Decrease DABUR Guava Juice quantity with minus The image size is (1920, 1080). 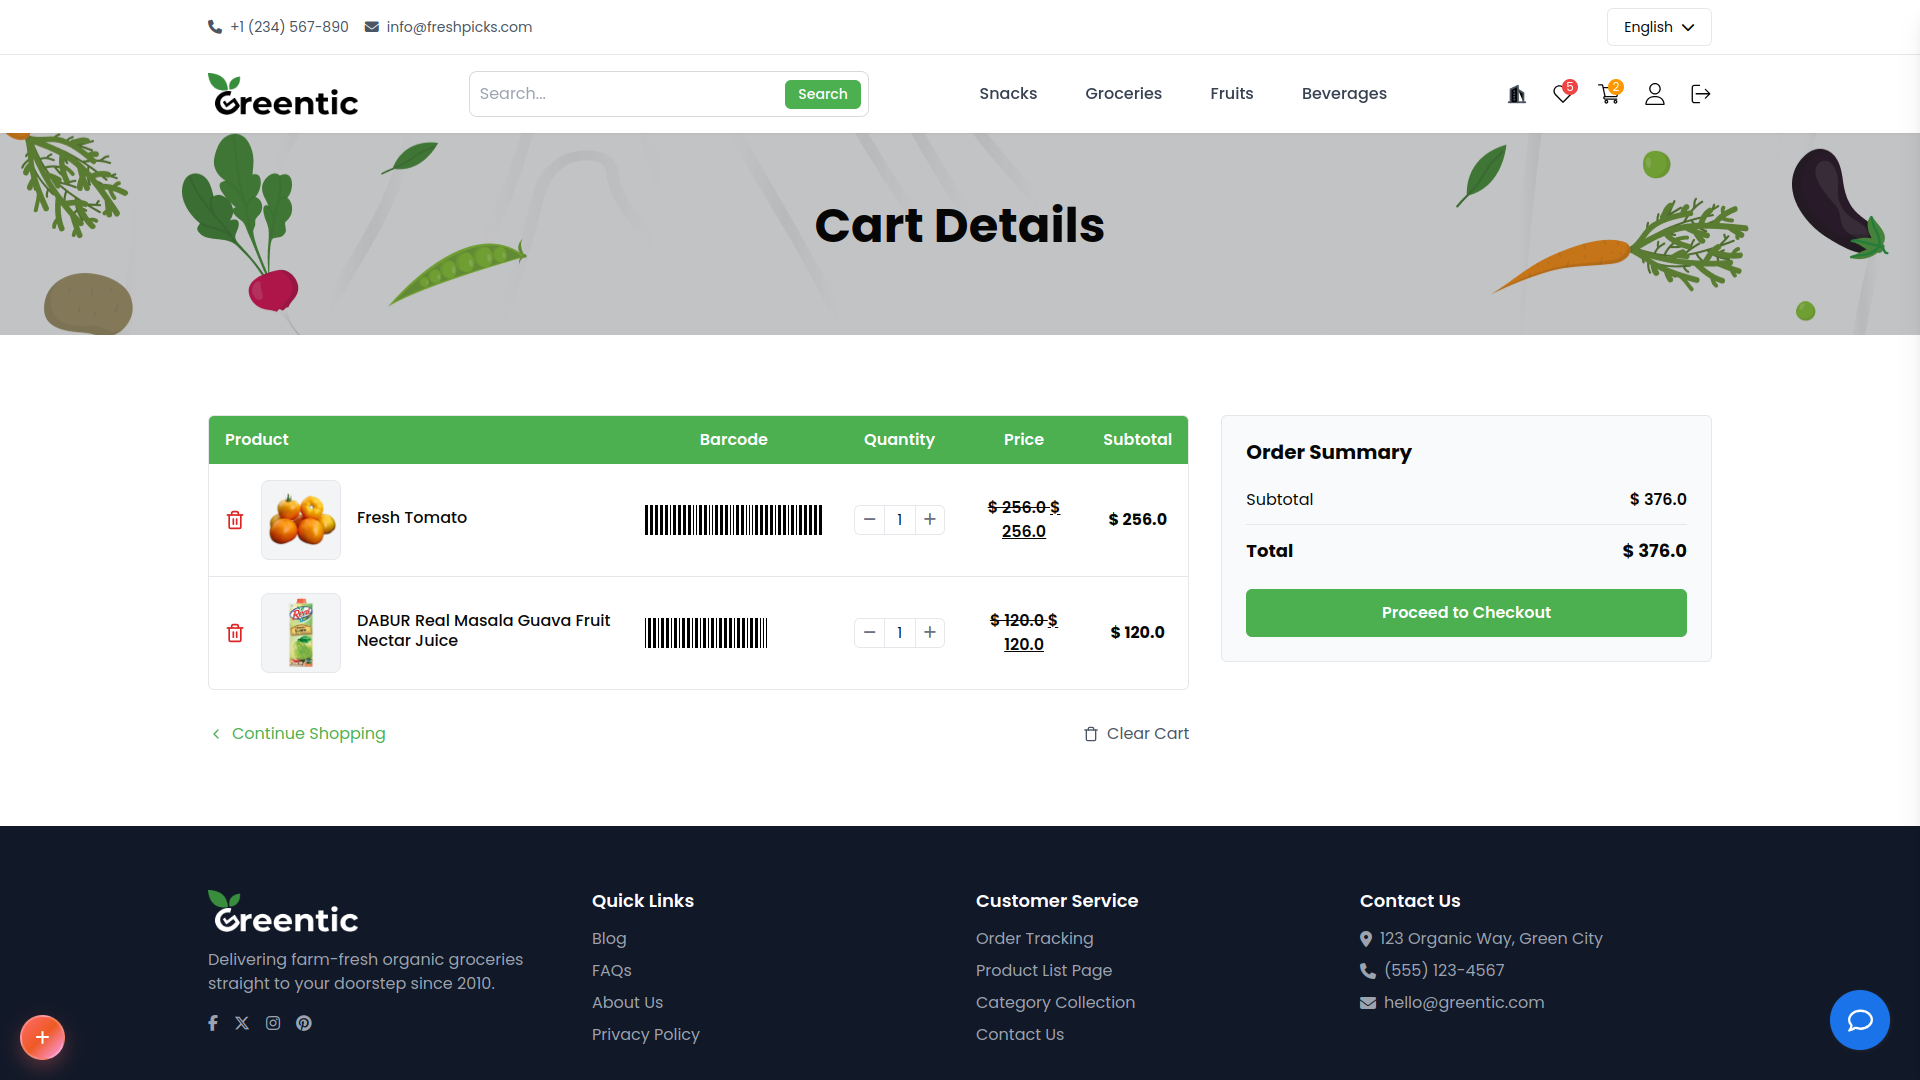click(x=870, y=633)
